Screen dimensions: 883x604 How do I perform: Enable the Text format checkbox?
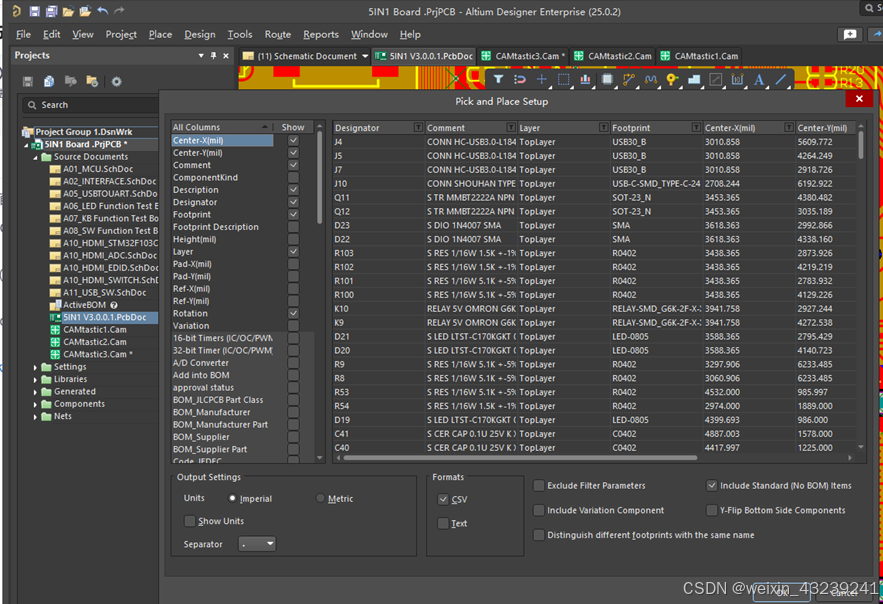click(x=443, y=523)
